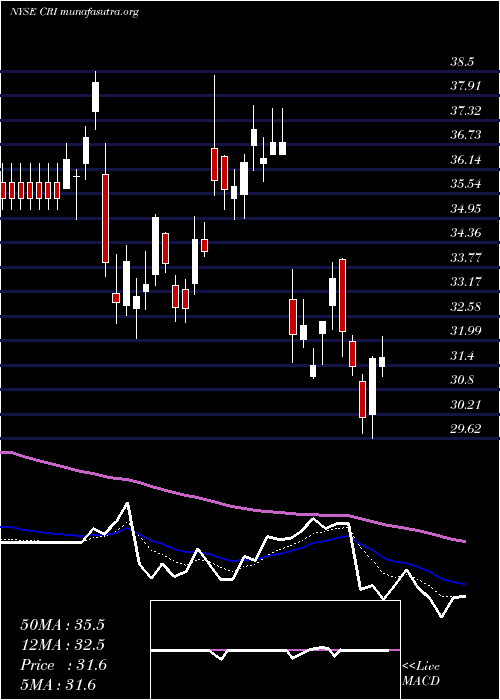Click the long red candle falling to 33.77
This screenshot has width=500, height=700.
(x=105, y=218)
